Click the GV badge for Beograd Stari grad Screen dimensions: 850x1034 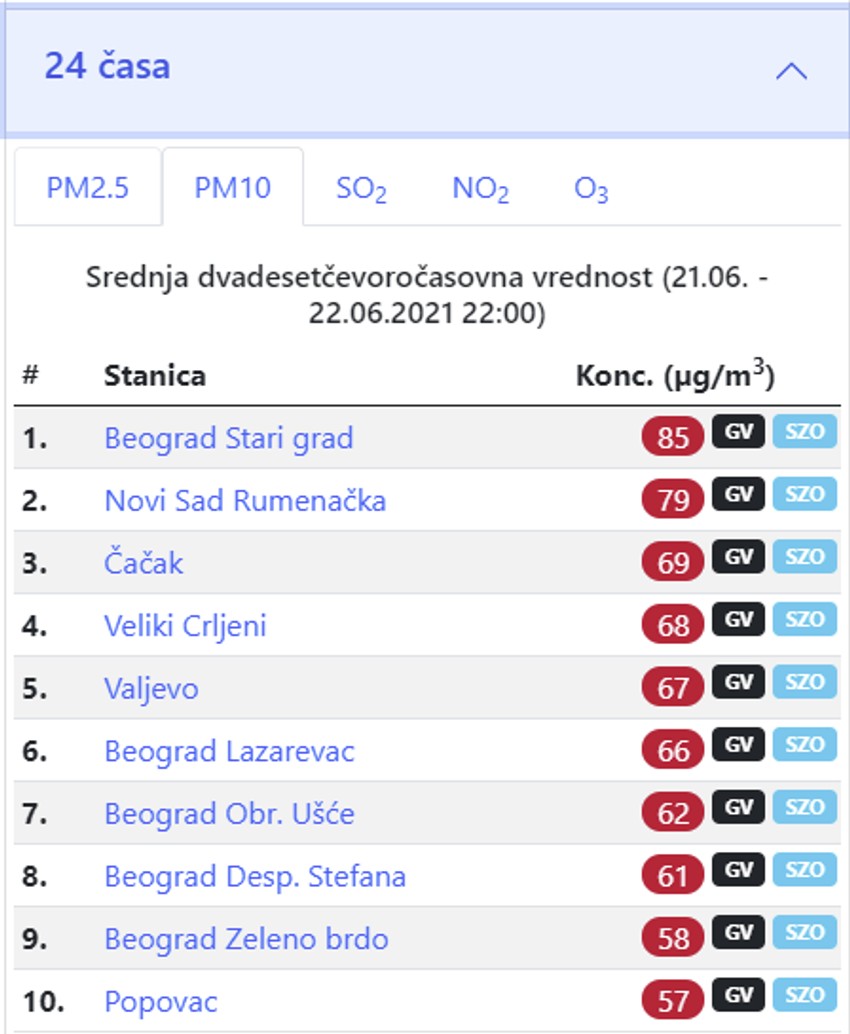pyautogui.click(x=738, y=432)
